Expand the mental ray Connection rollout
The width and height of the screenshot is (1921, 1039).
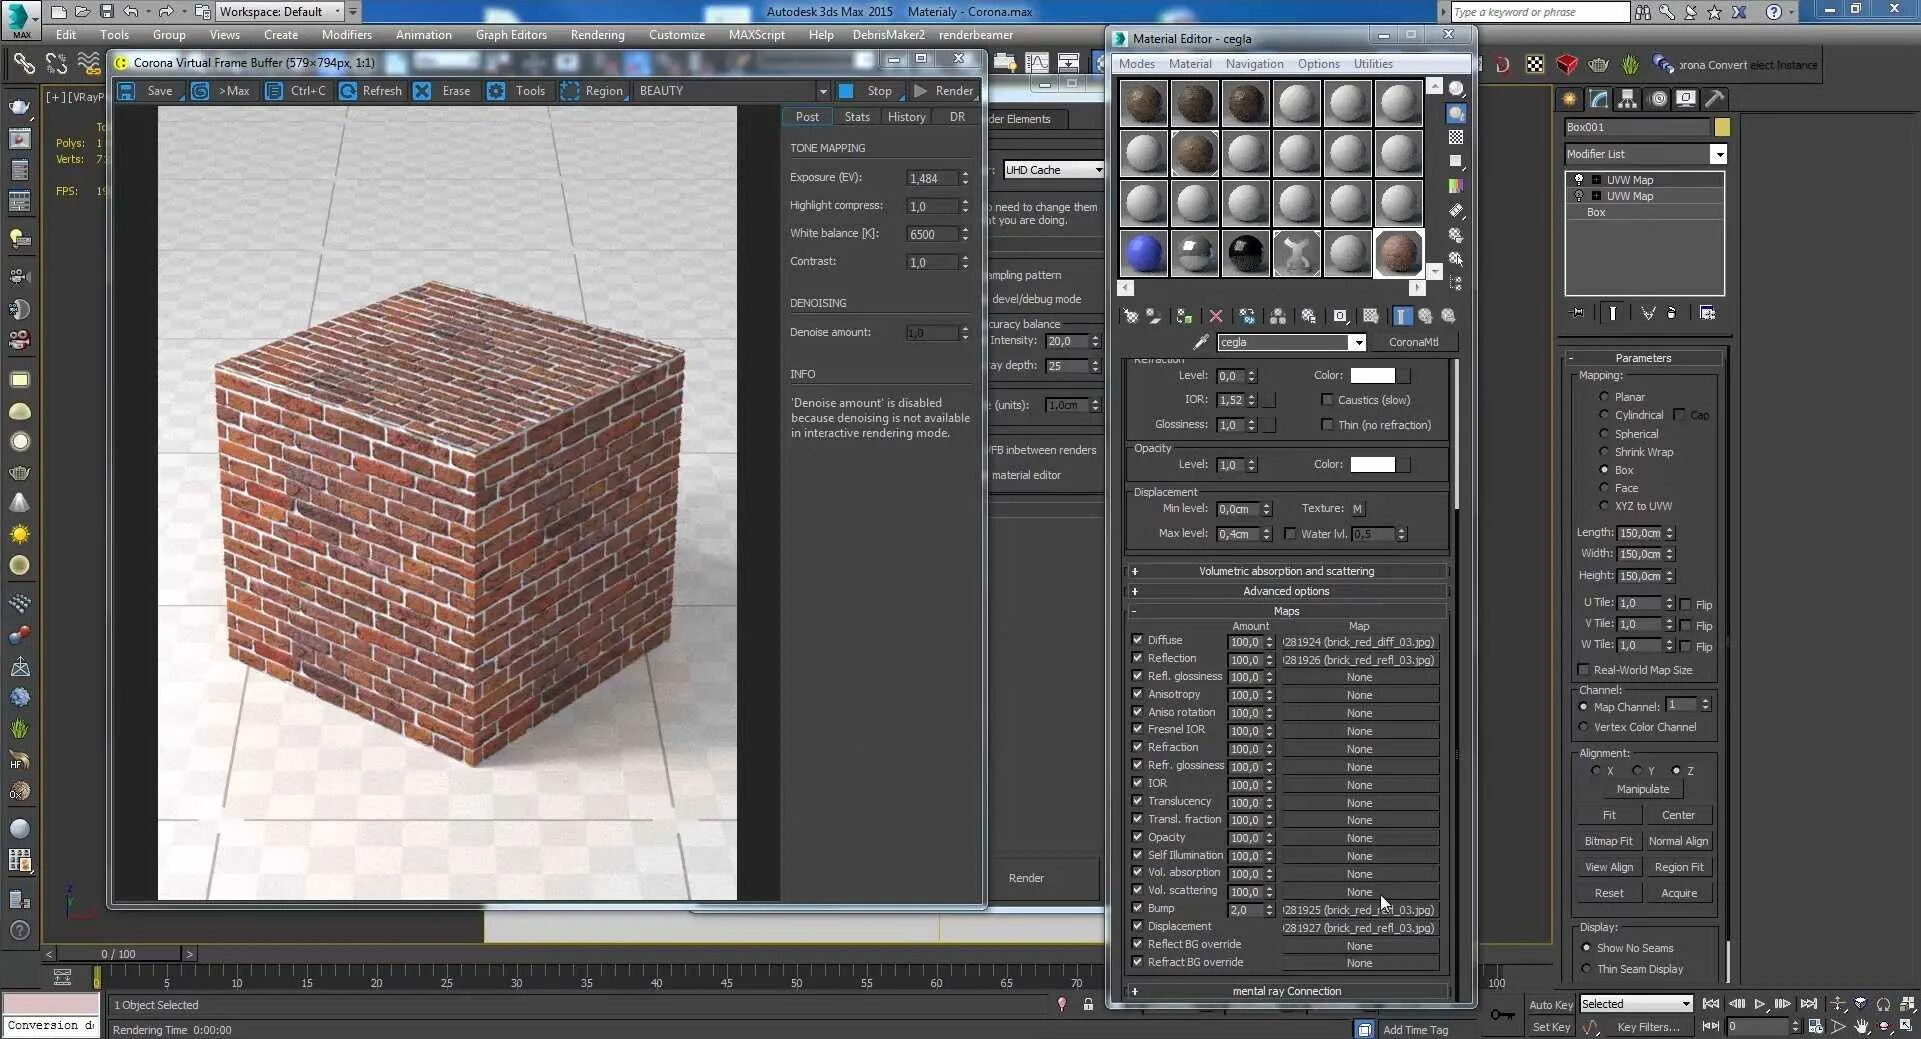[1286, 991]
